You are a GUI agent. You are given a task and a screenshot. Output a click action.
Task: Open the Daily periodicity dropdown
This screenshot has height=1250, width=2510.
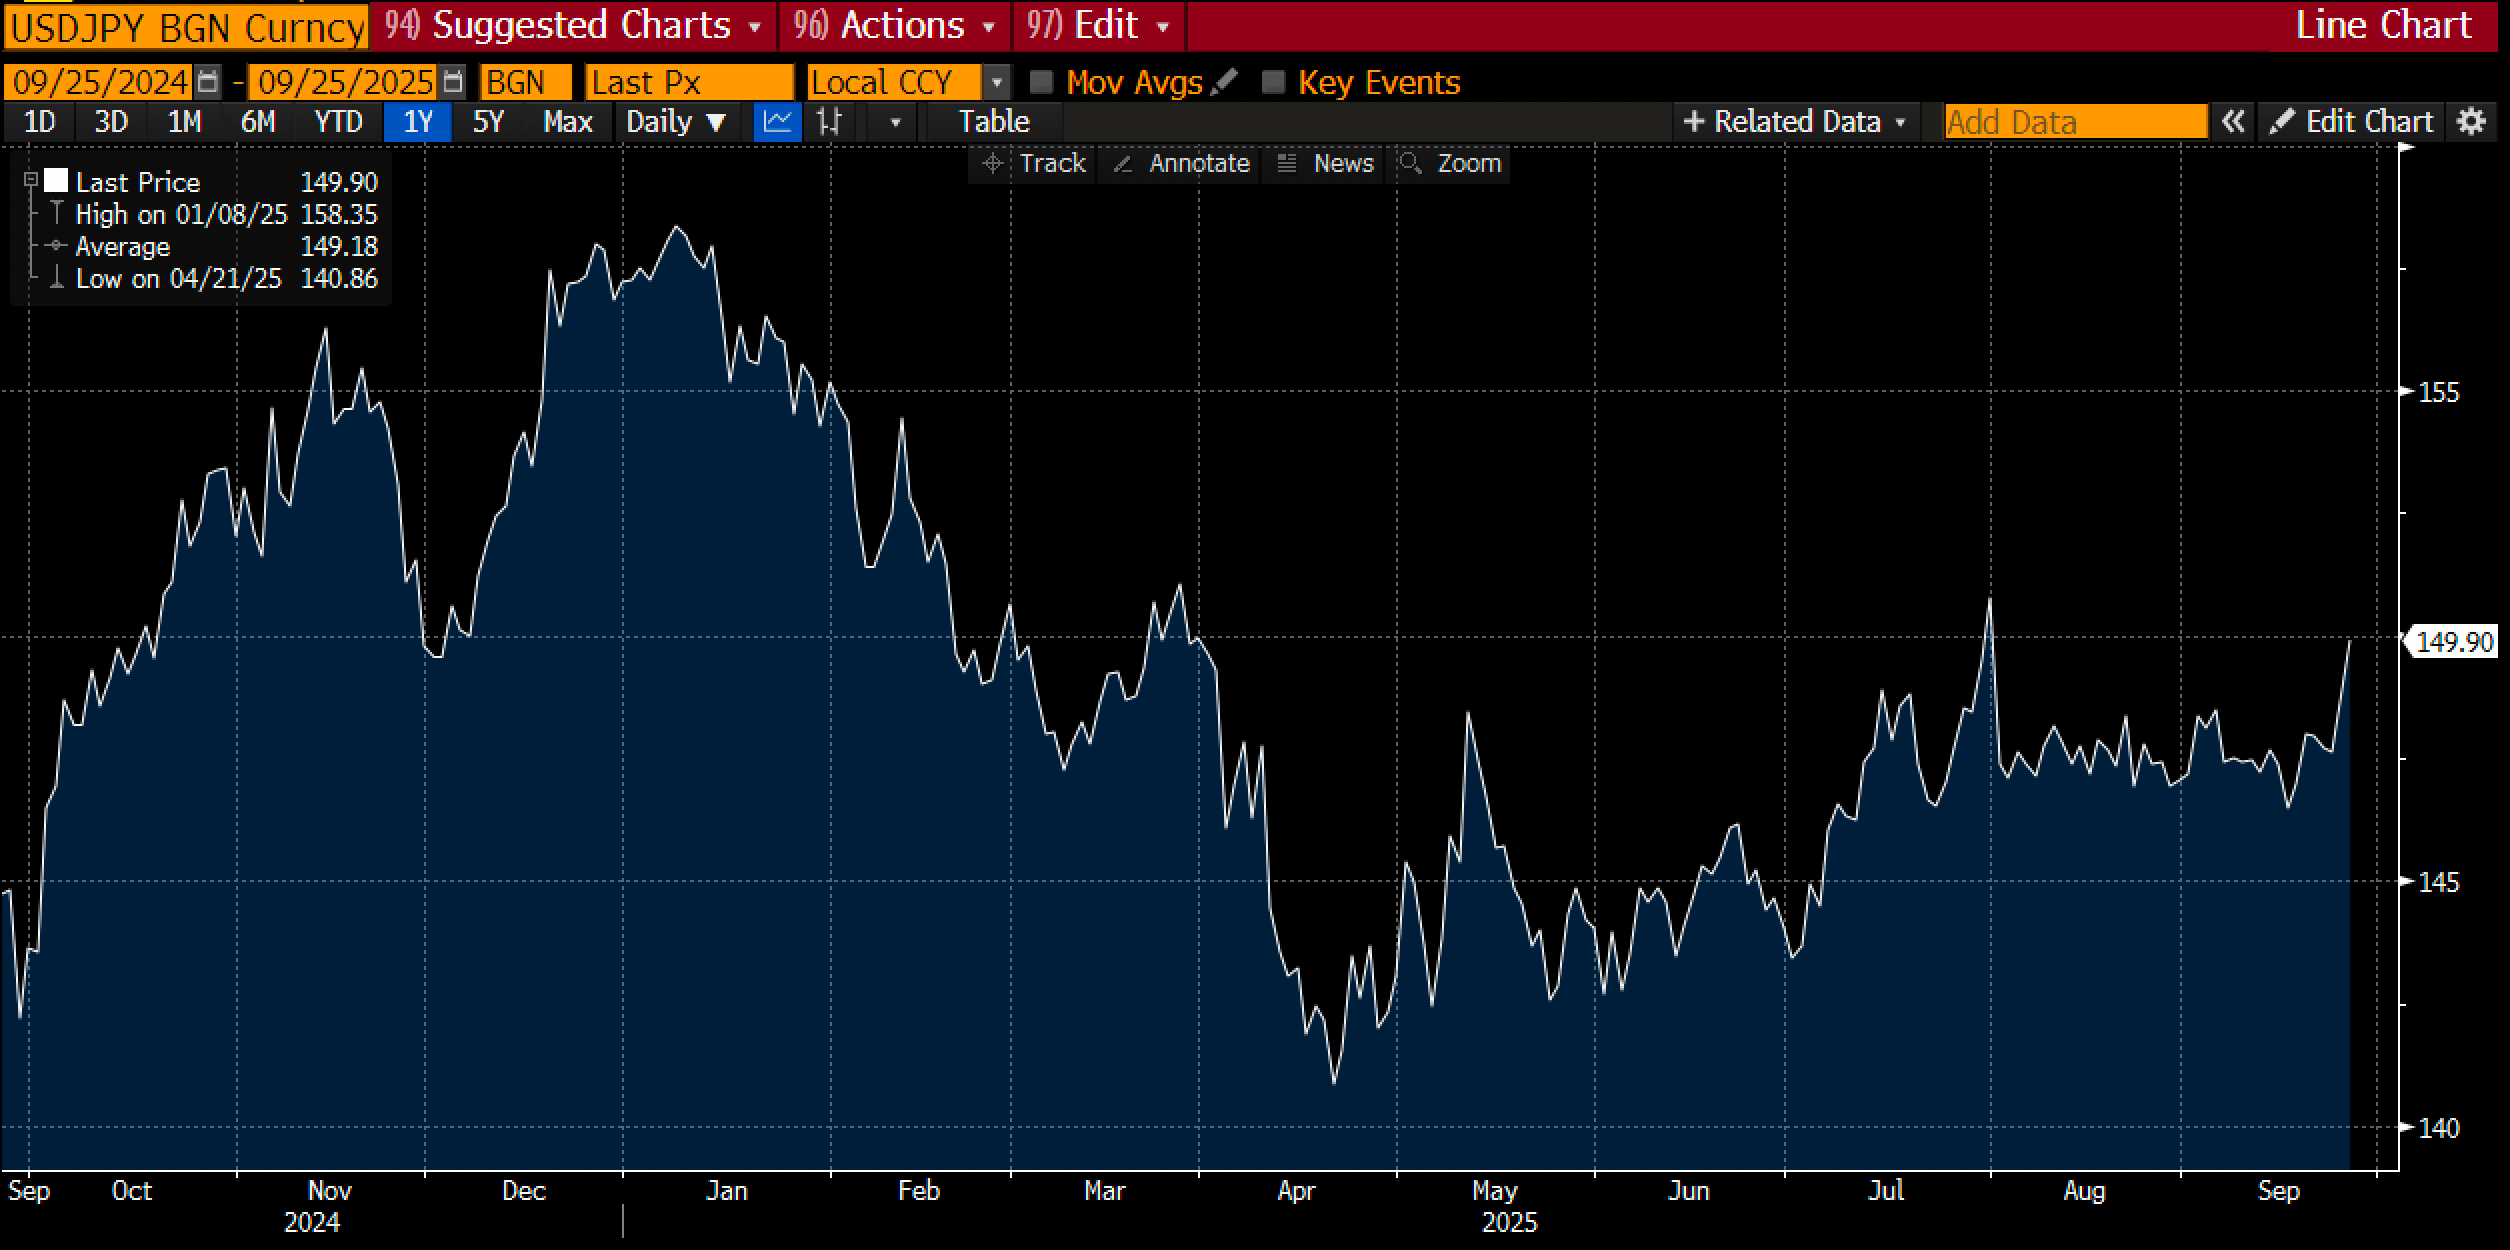(675, 122)
